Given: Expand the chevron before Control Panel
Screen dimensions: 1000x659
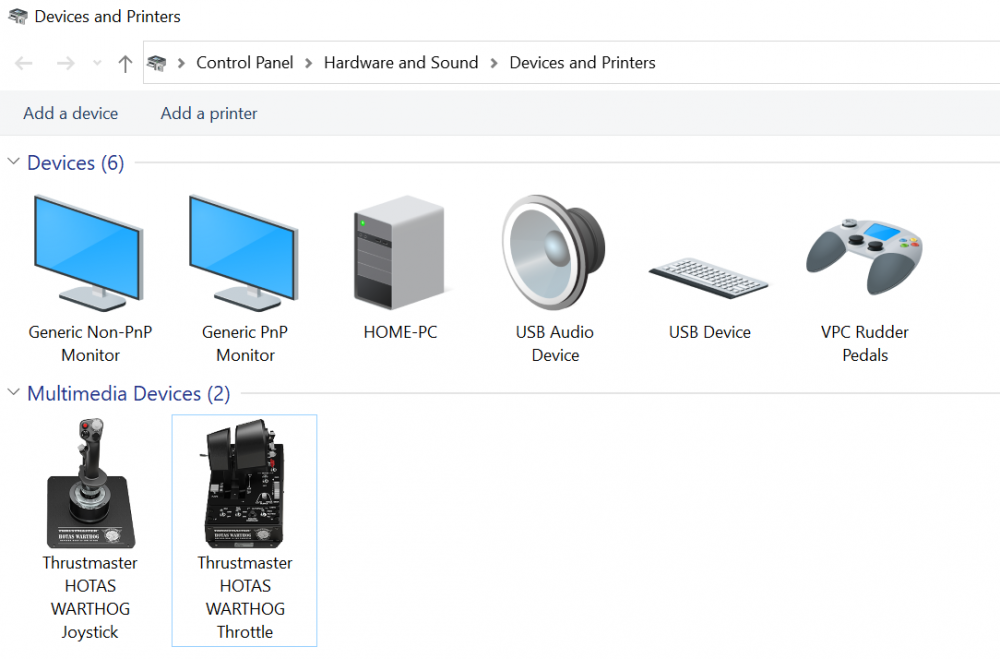Looking at the screenshot, I should [x=181, y=63].
